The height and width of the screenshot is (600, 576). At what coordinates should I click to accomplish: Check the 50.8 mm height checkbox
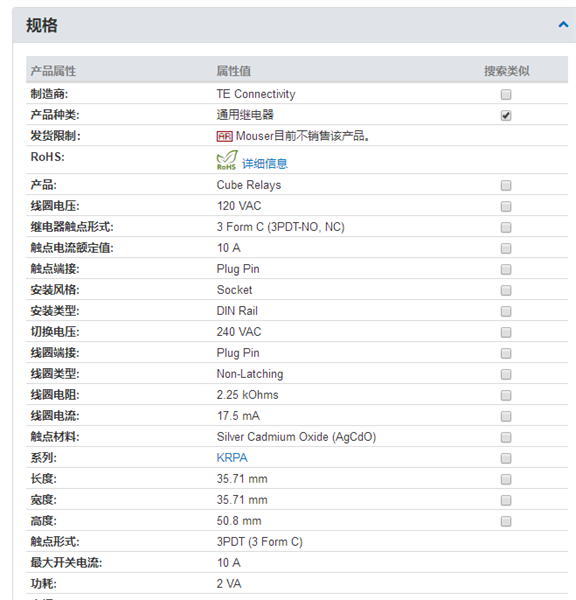point(506,521)
